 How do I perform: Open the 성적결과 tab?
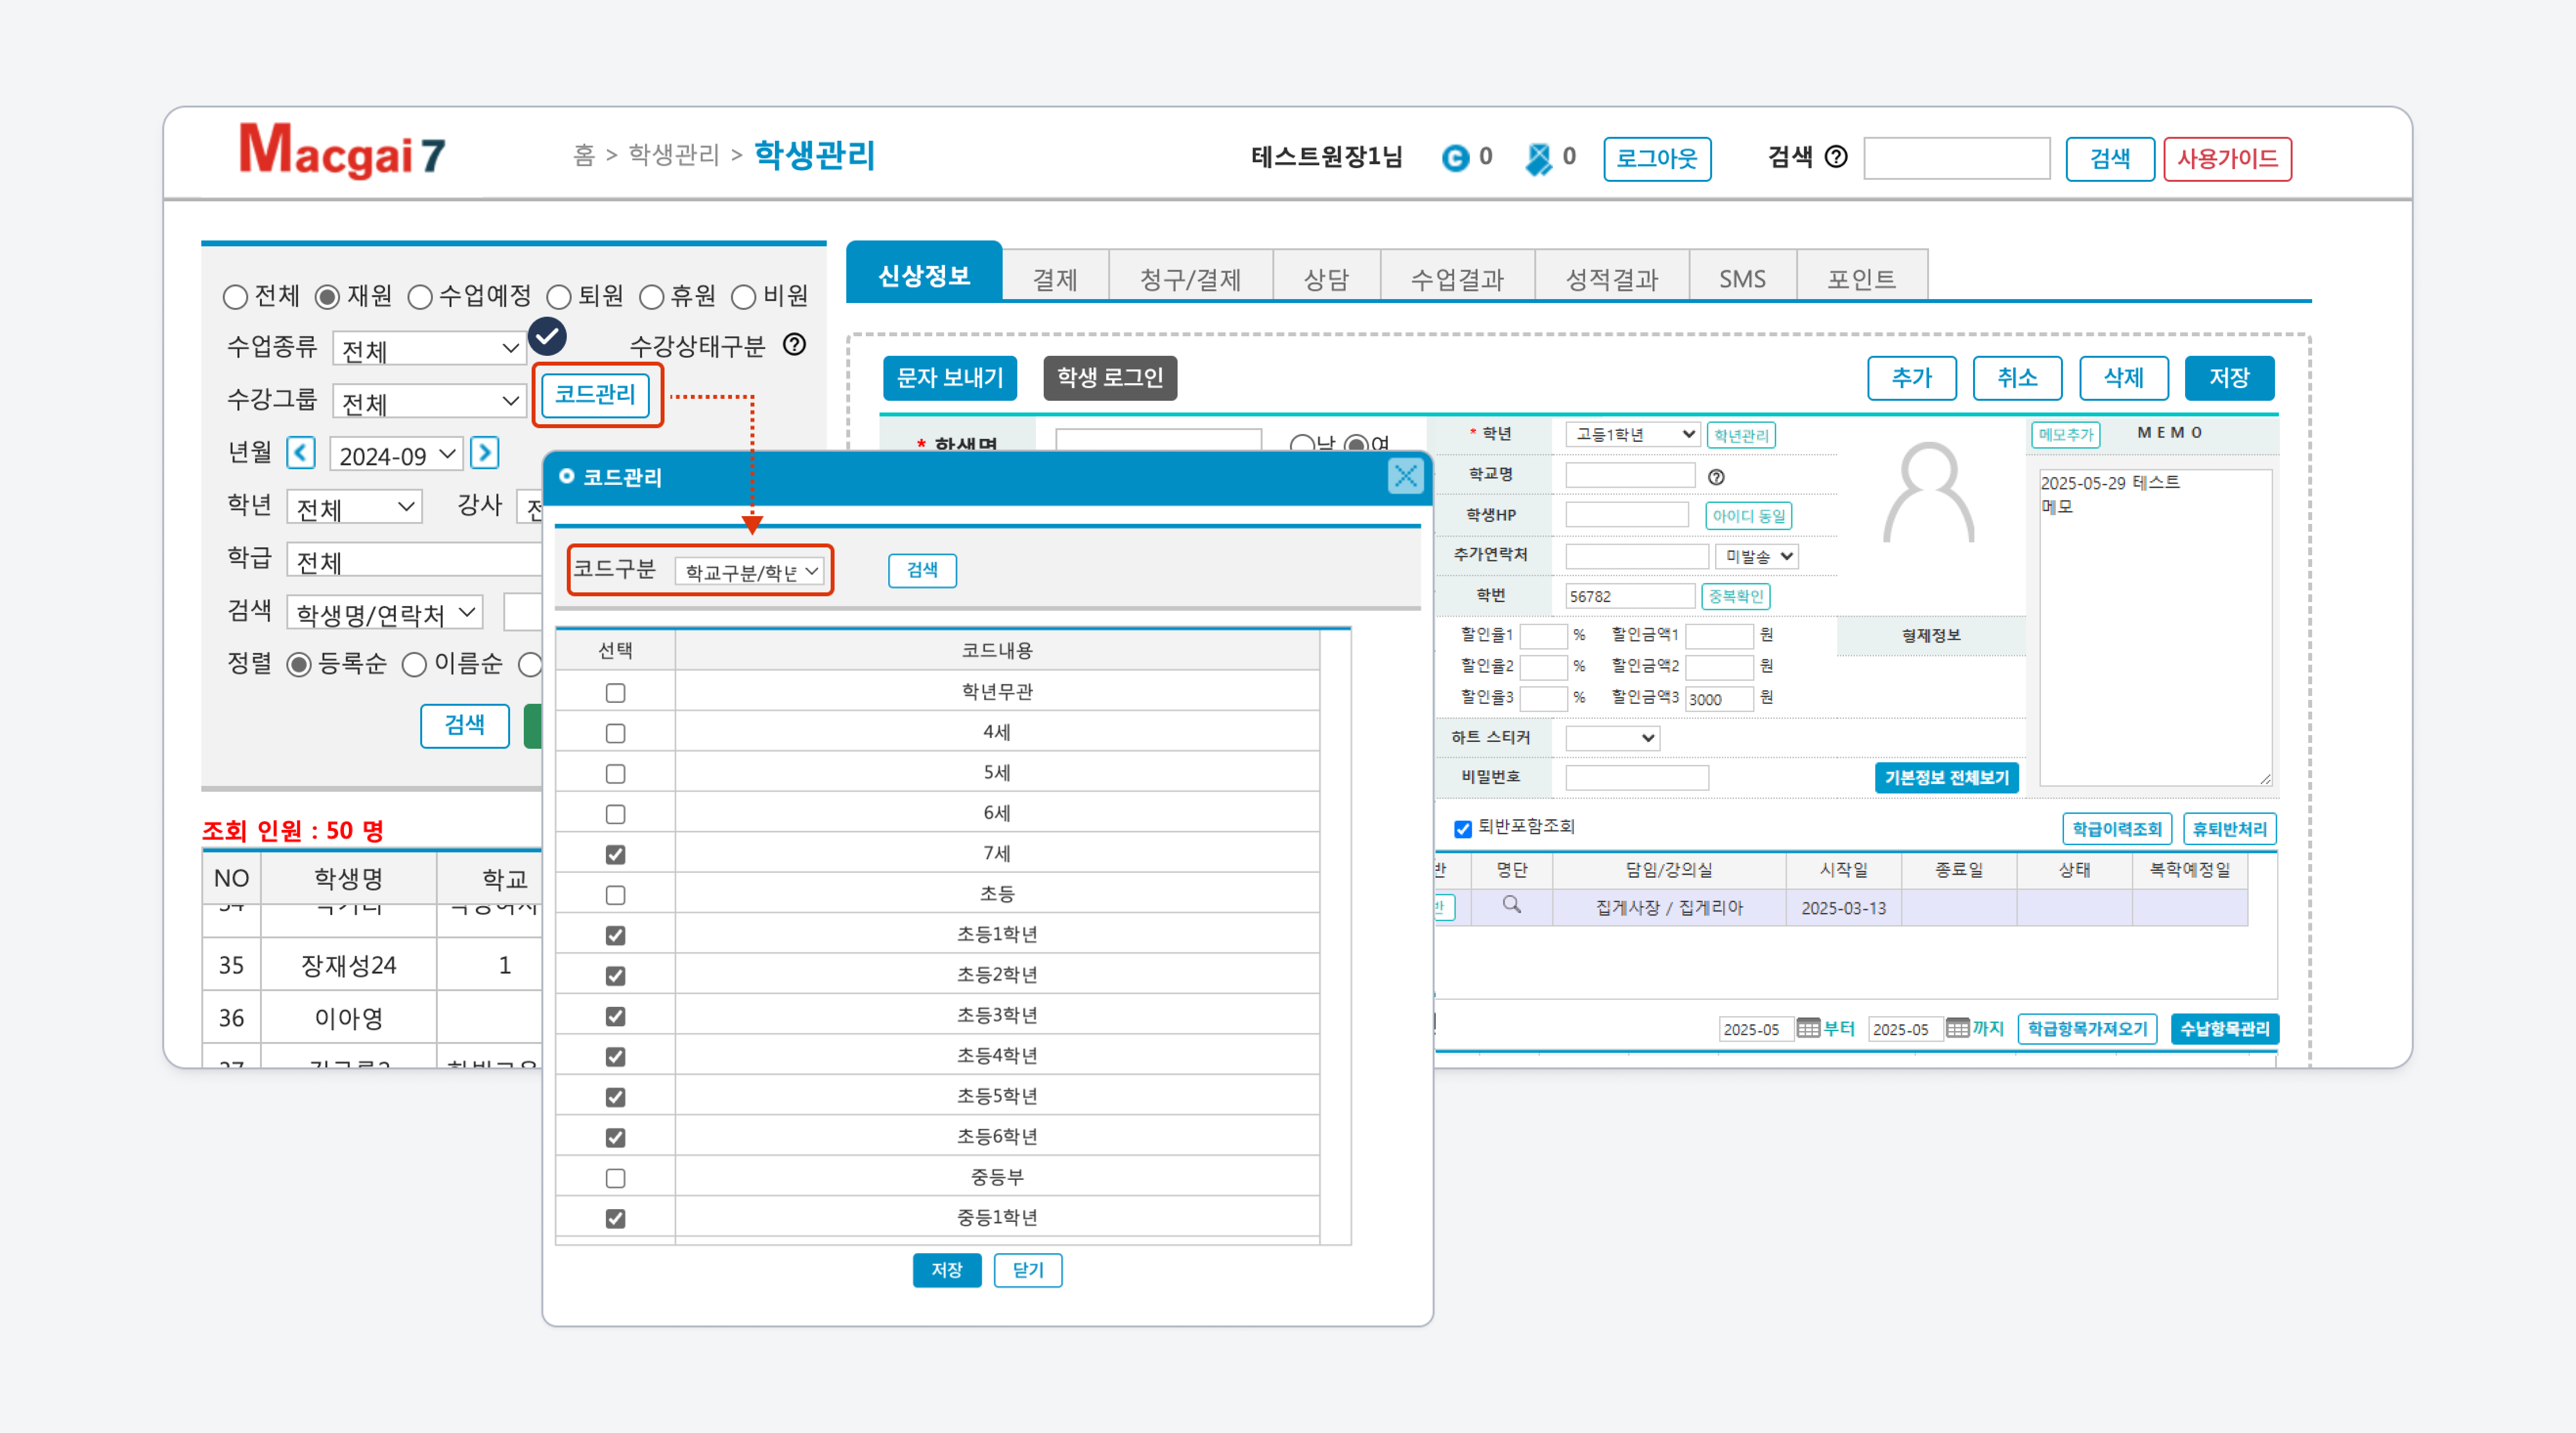pyautogui.click(x=1611, y=278)
